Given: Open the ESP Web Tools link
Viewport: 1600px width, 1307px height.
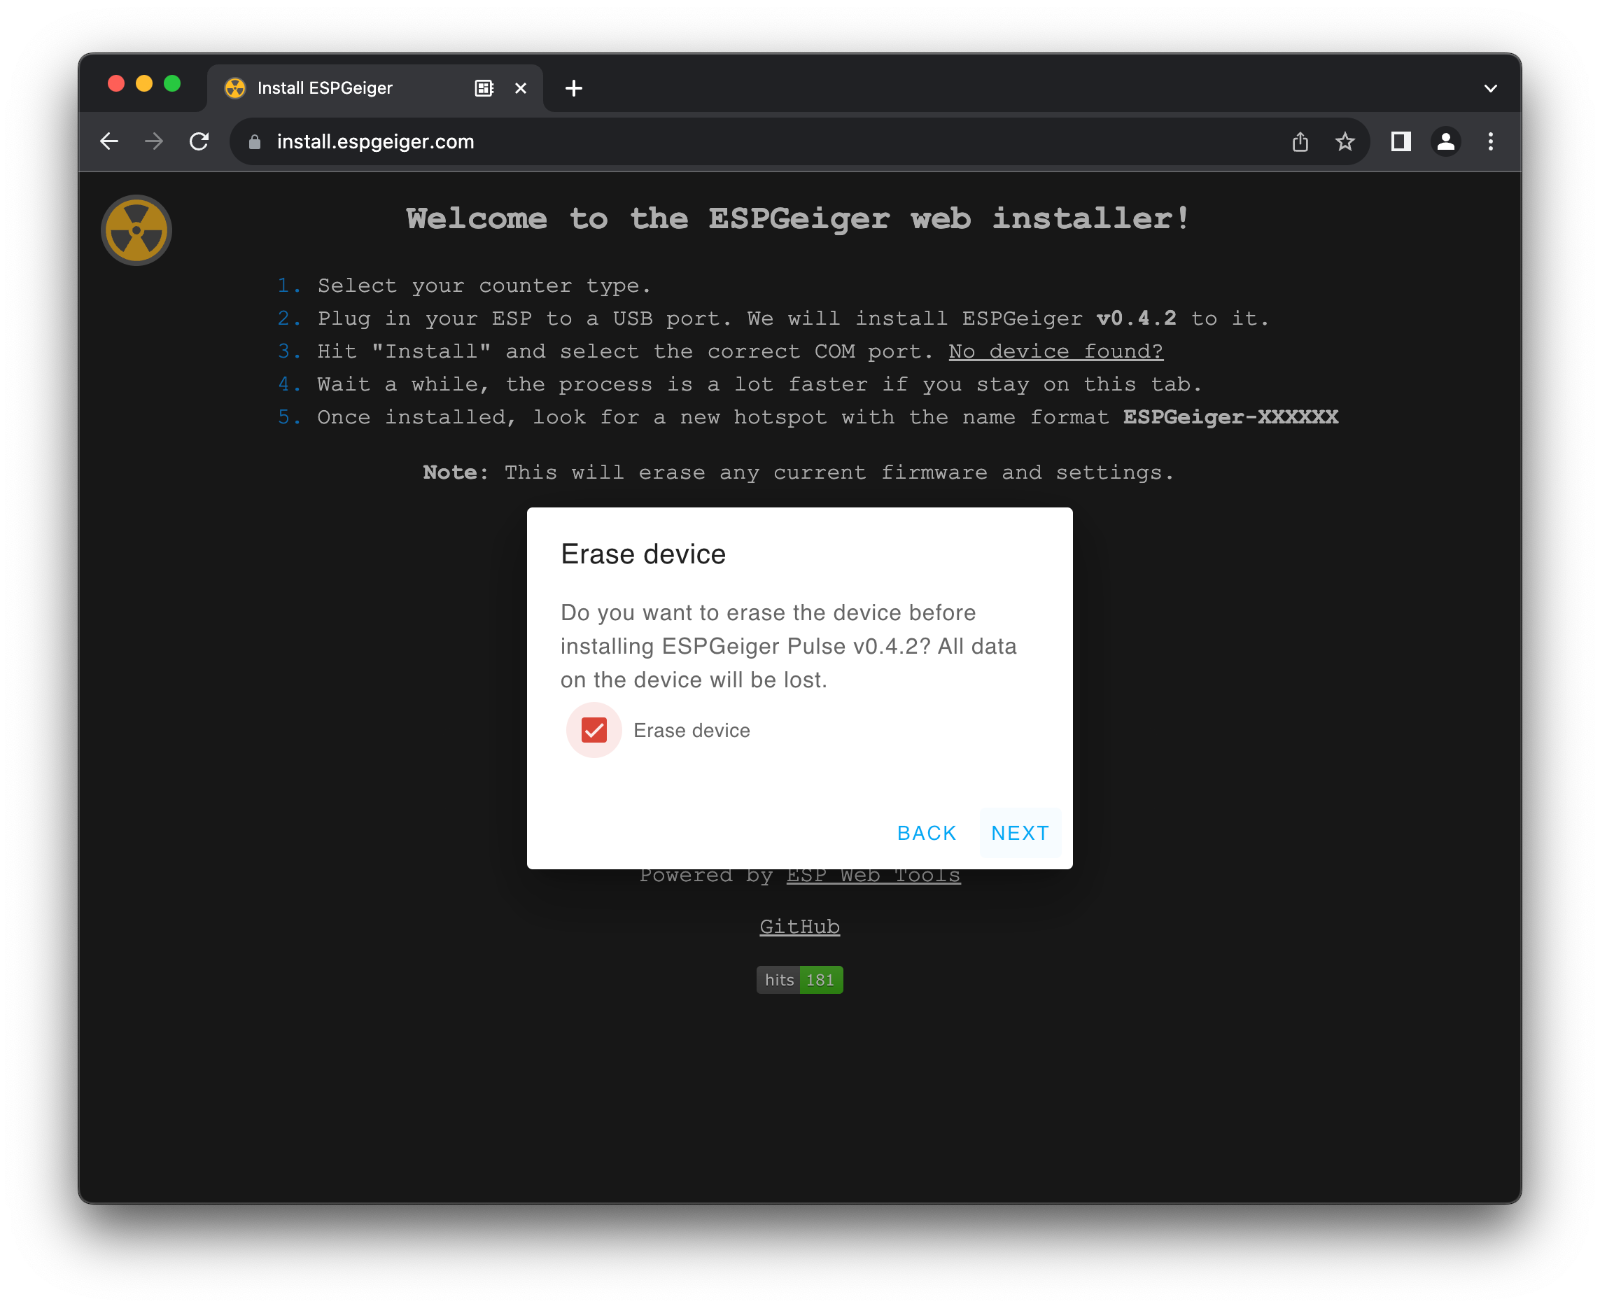Looking at the screenshot, I should pyautogui.click(x=873, y=875).
